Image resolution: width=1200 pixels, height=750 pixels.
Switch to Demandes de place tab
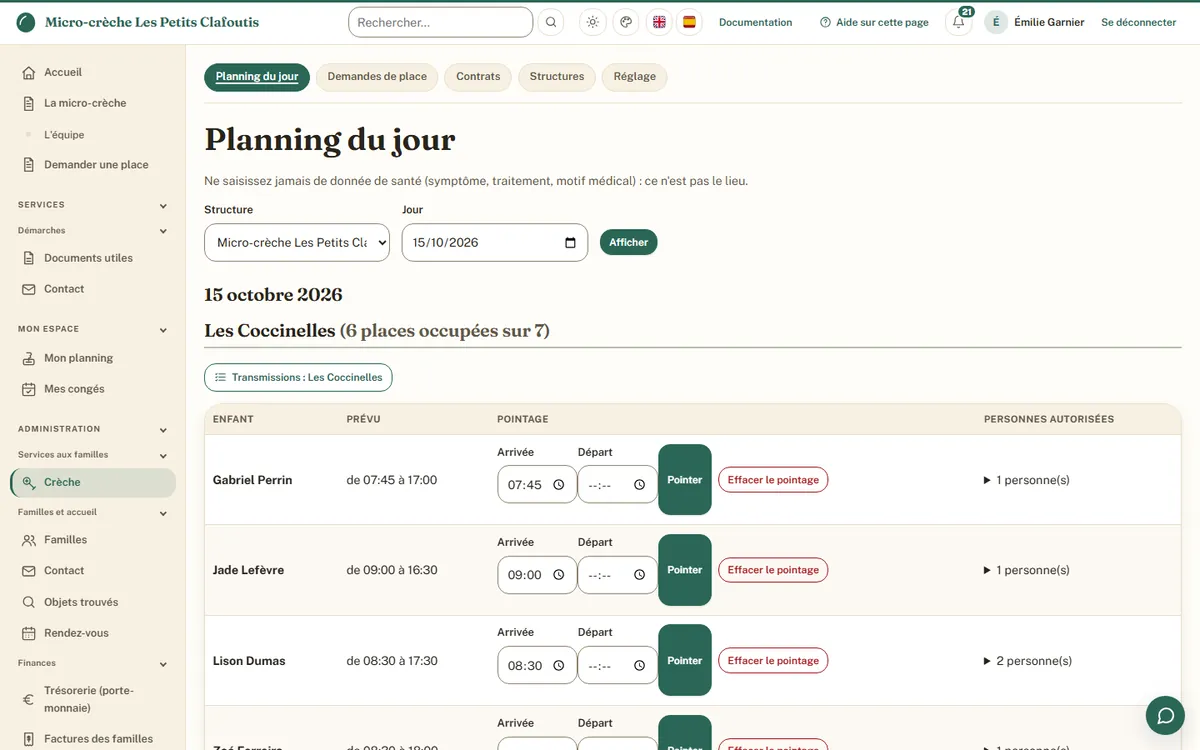(x=377, y=77)
